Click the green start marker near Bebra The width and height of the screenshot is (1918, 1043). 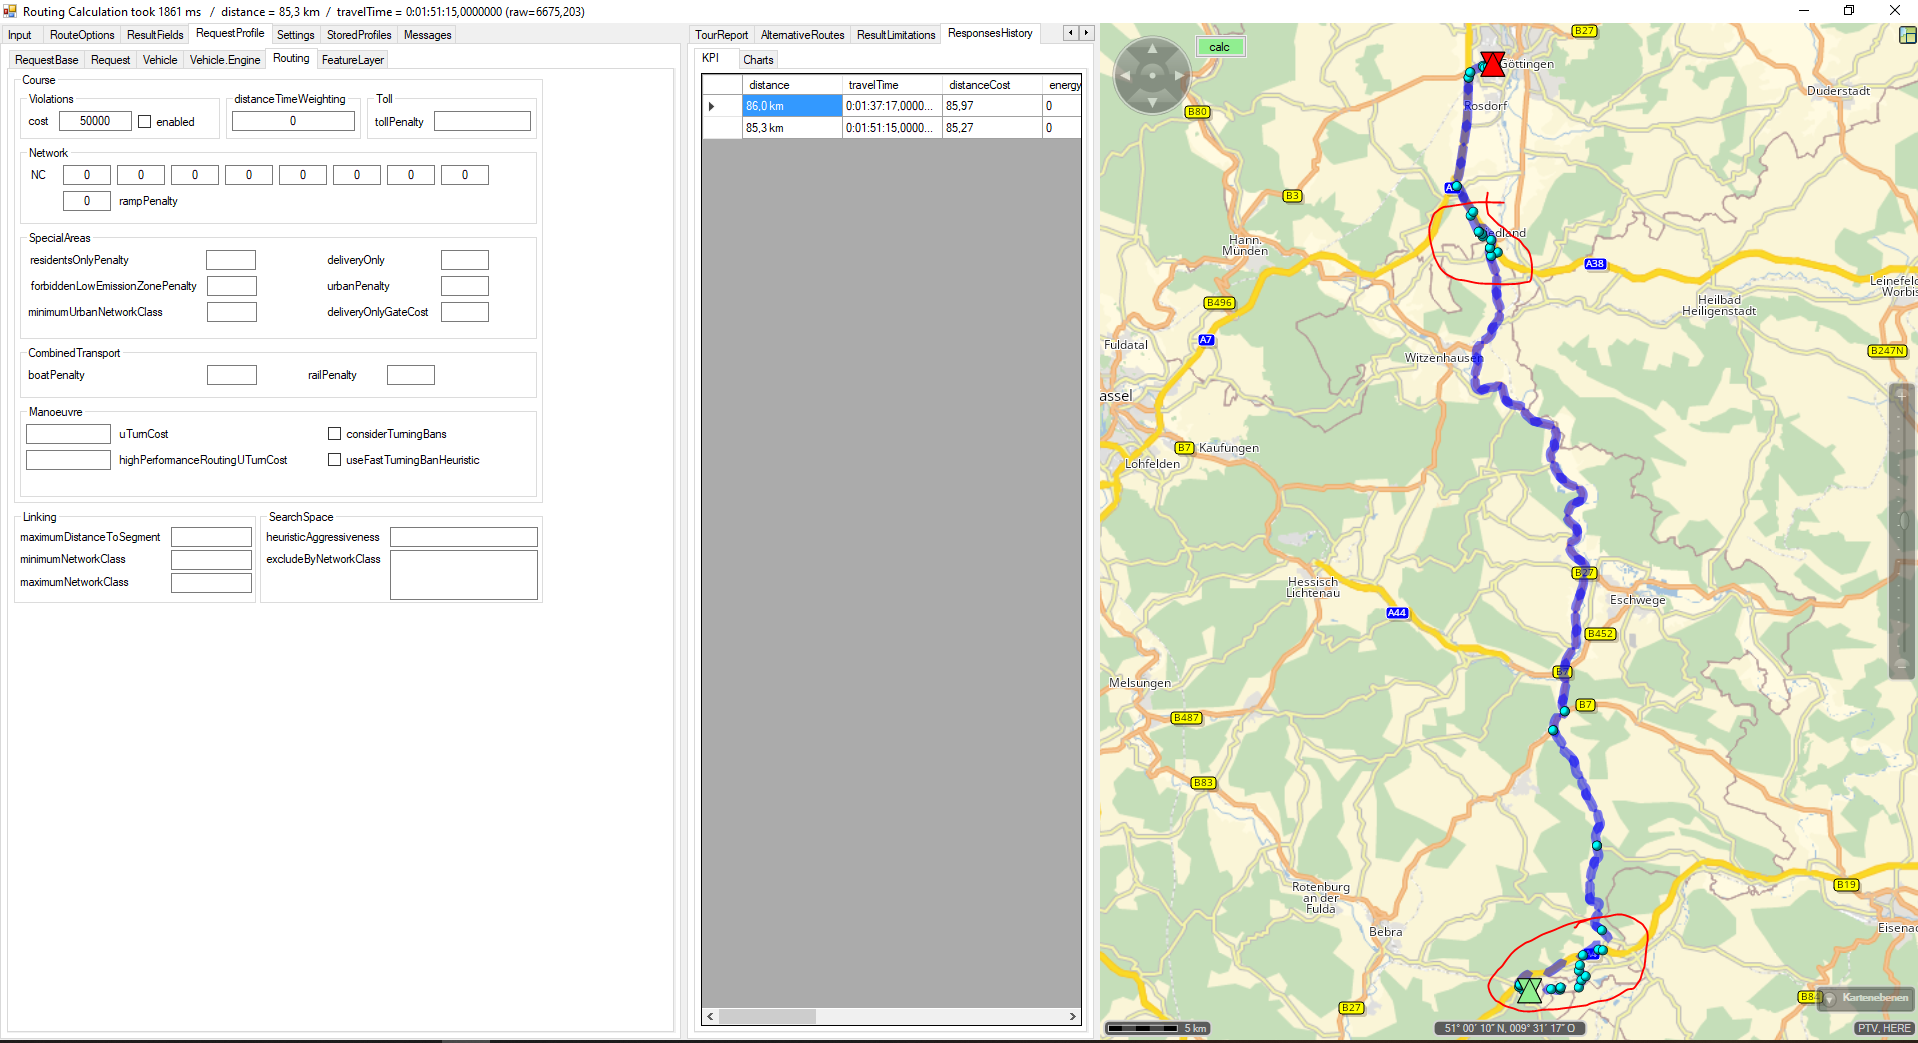click(x=1528, y=990)
